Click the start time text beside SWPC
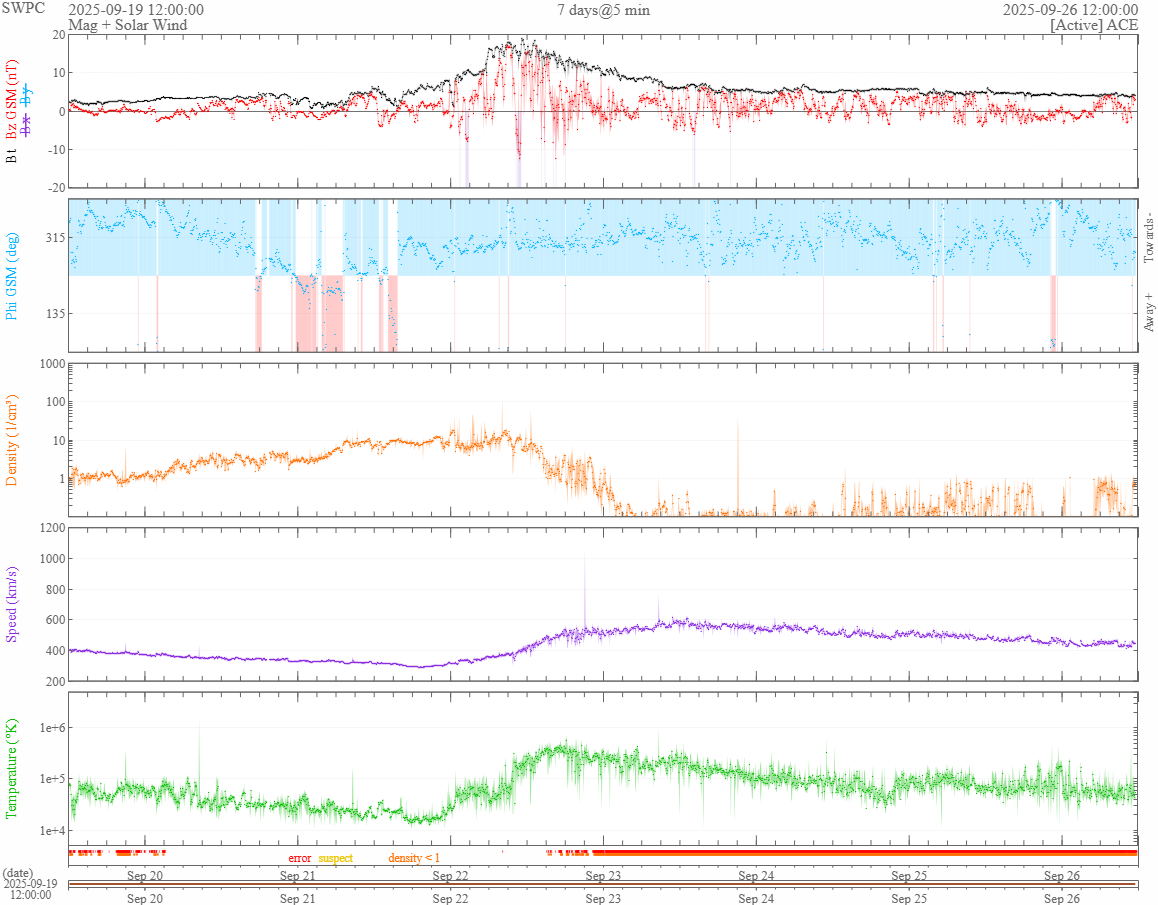This screenshot has width=1158, height=905. coord(136,10)
